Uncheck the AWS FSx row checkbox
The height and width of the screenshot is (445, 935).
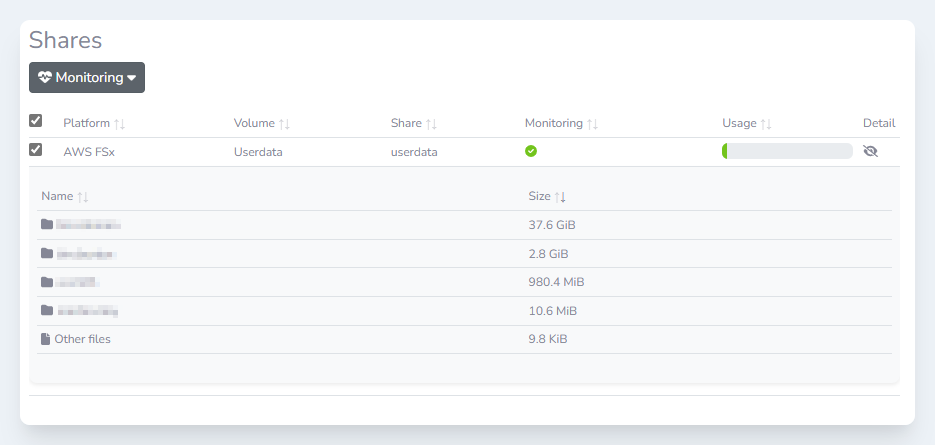(x=36, y=150)
